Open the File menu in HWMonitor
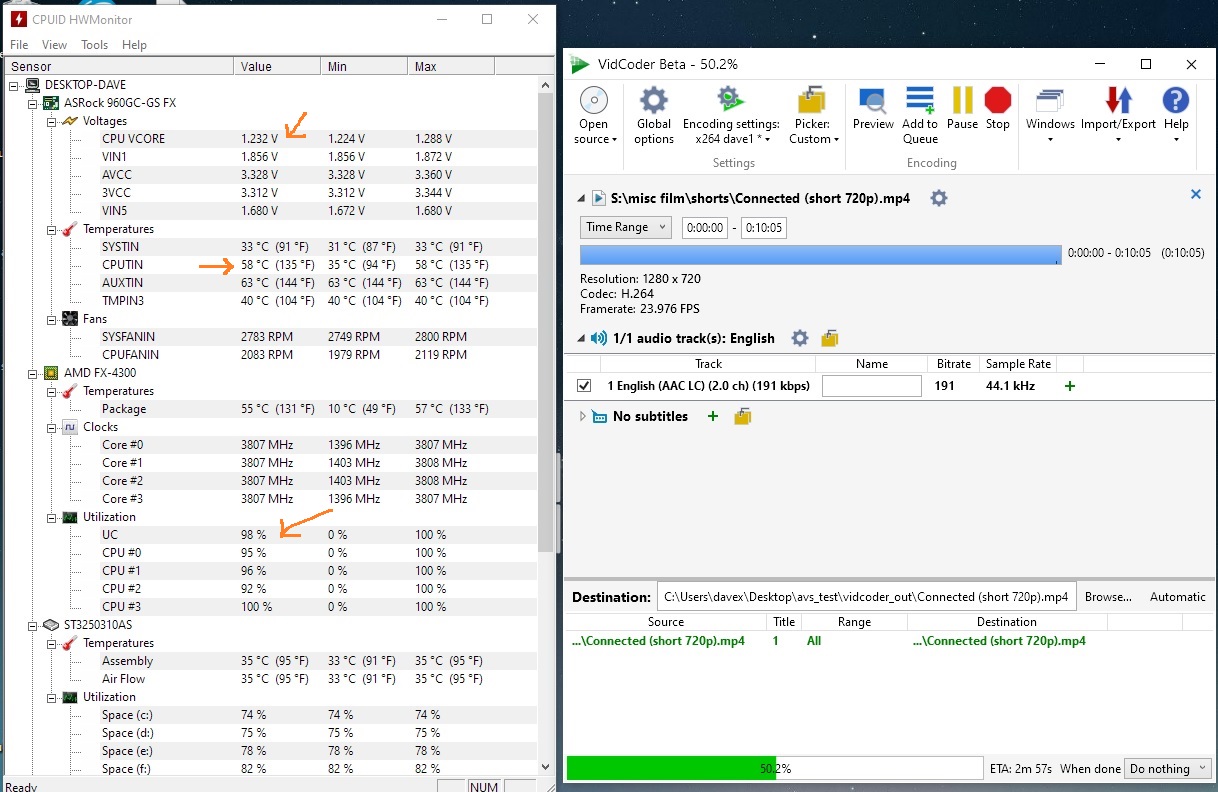Screen dimensions: 1218x792 (x=19, y=45)
